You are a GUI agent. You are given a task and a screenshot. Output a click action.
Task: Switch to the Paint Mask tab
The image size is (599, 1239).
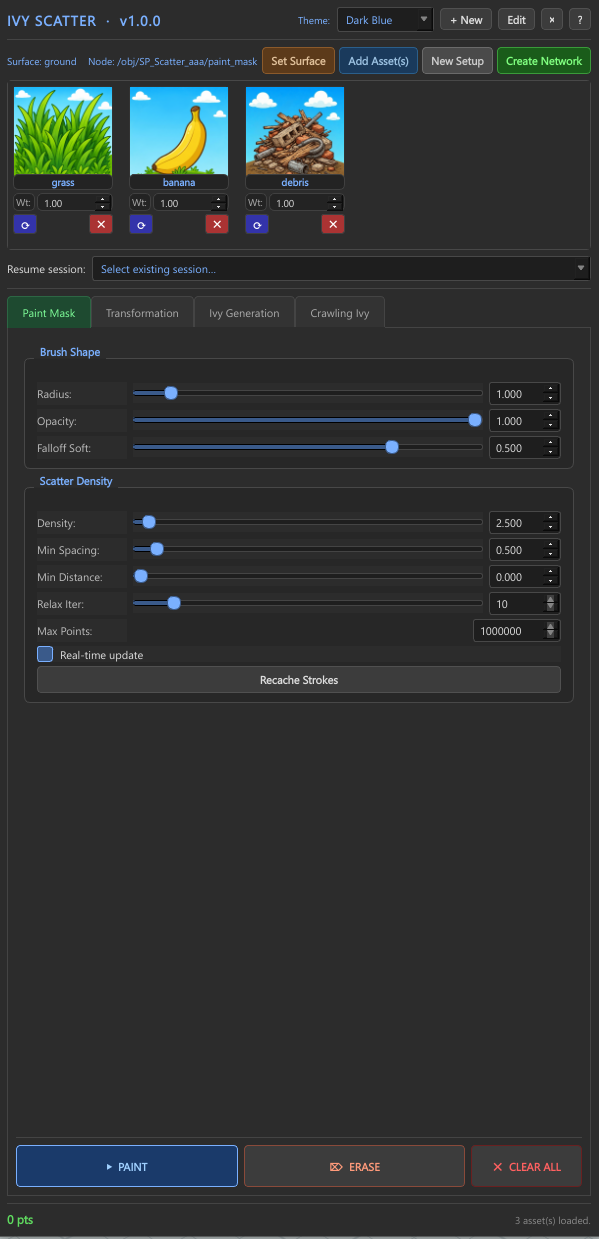[49, 313]
